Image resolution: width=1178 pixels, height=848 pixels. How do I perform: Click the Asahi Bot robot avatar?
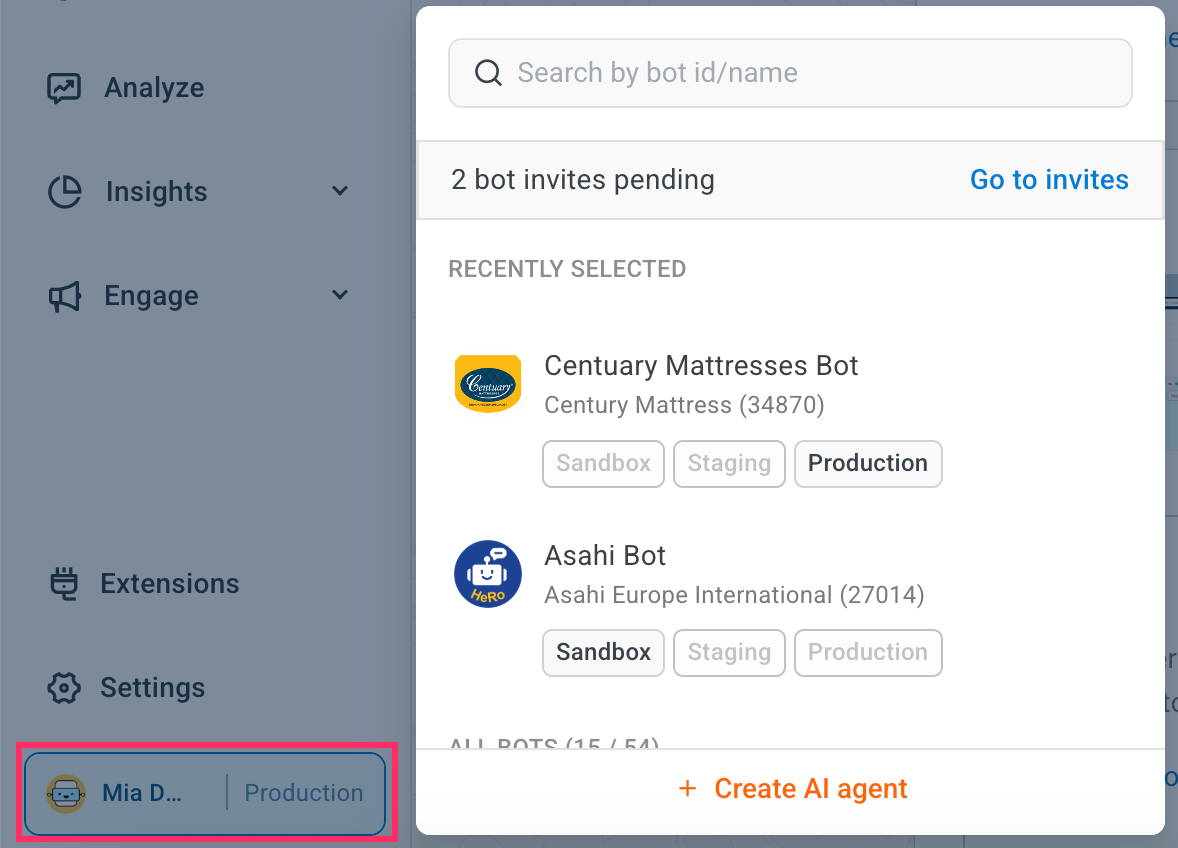[x=487, y=574]
